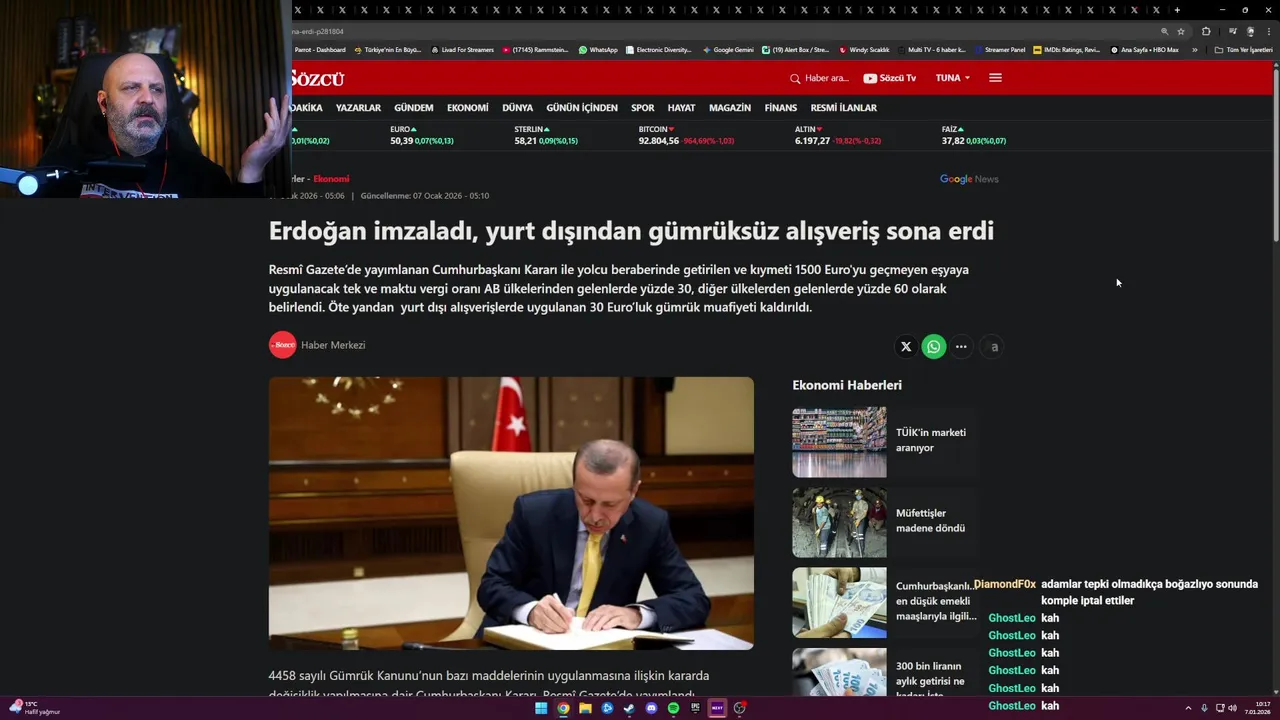The image size is (1280, 720).
Task: Click the Haber Merkezi author link
Action: 333,345
